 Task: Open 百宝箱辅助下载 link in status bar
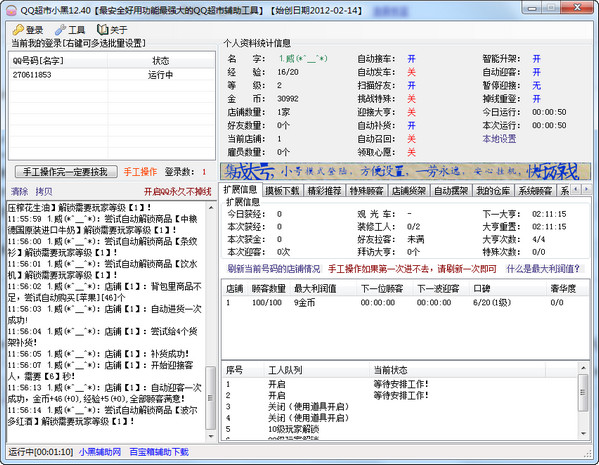tap(159, 452)
